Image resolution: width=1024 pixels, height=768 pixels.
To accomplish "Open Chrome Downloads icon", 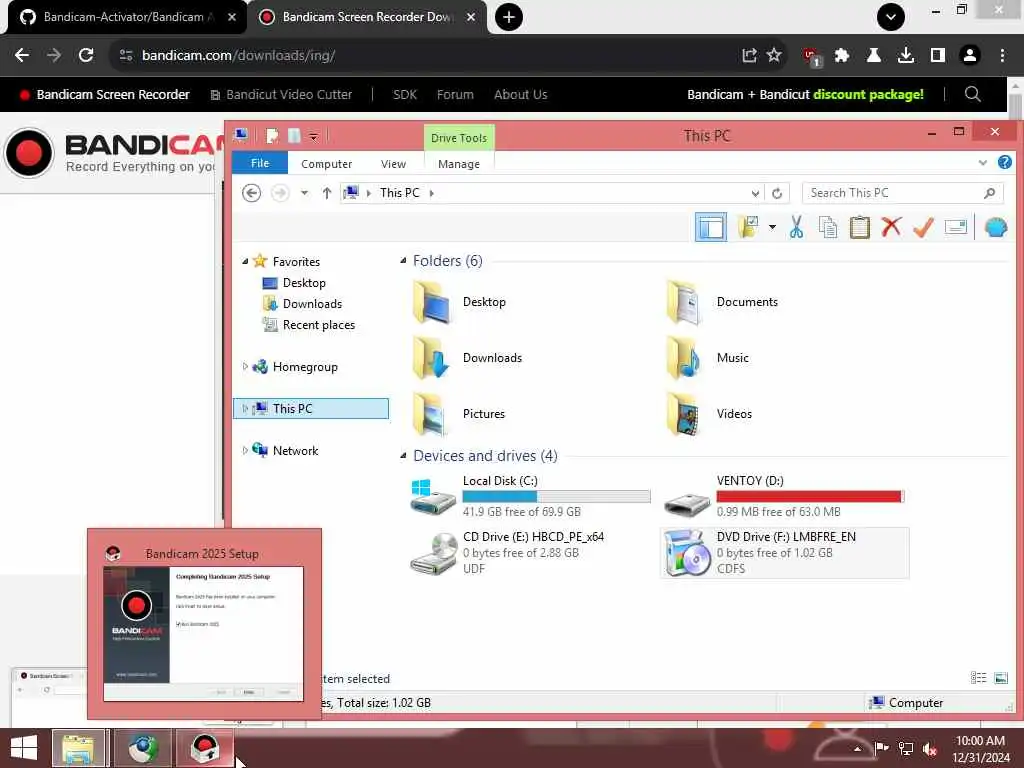I will (906, 56).
